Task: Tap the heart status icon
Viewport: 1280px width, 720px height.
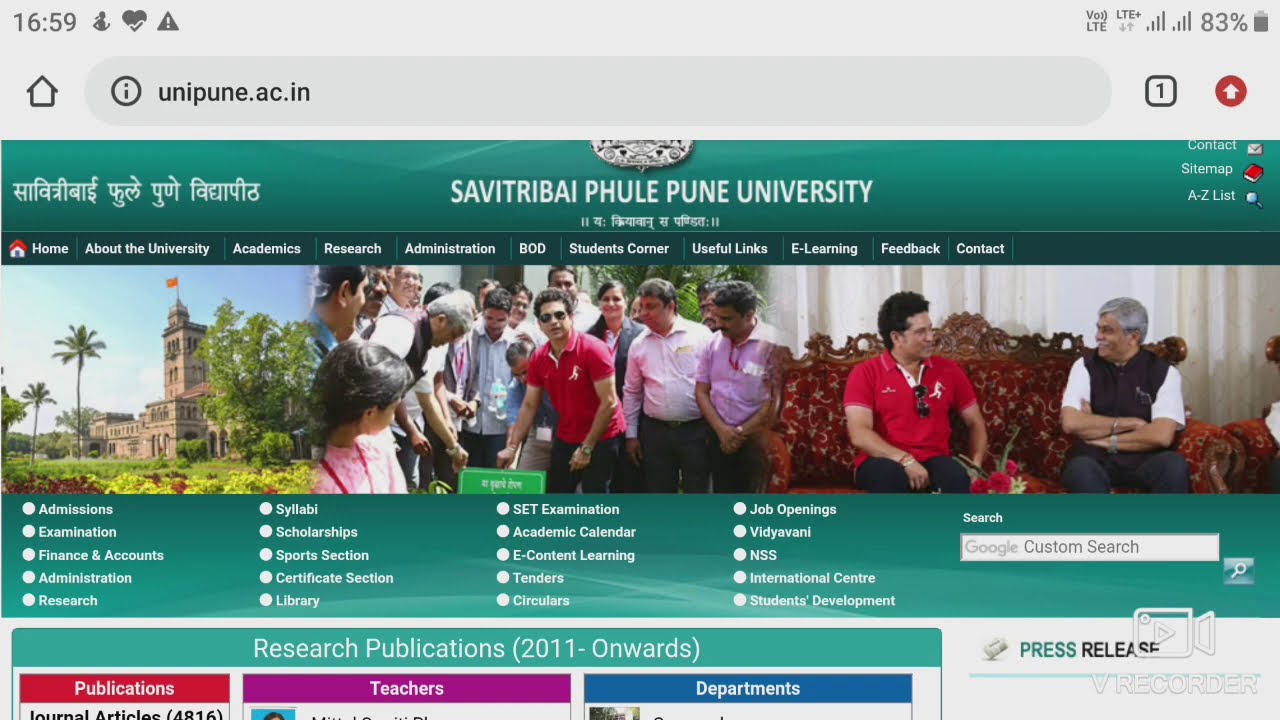Action: pos(134,22)
